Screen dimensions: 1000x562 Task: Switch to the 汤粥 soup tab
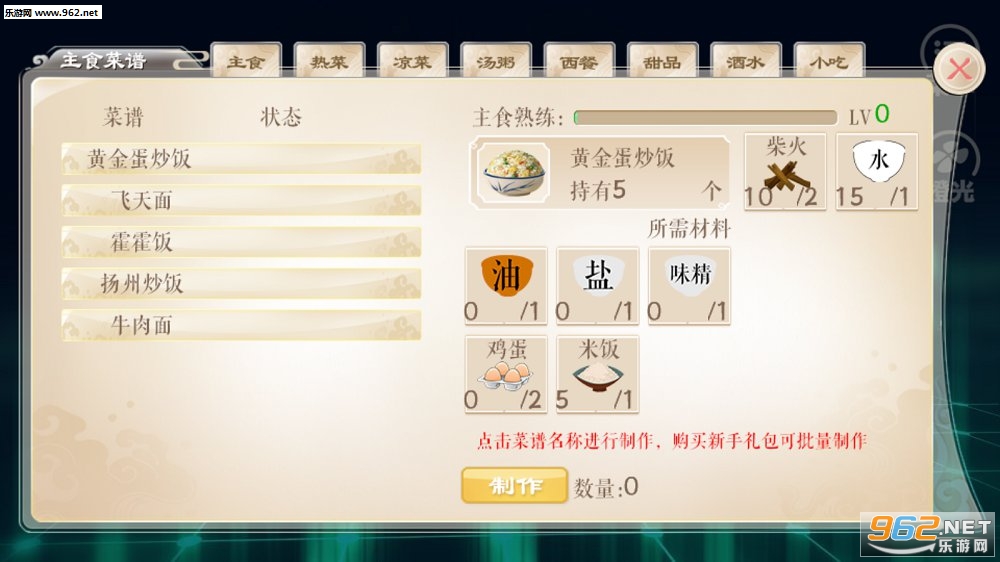(x=496, y=61)
